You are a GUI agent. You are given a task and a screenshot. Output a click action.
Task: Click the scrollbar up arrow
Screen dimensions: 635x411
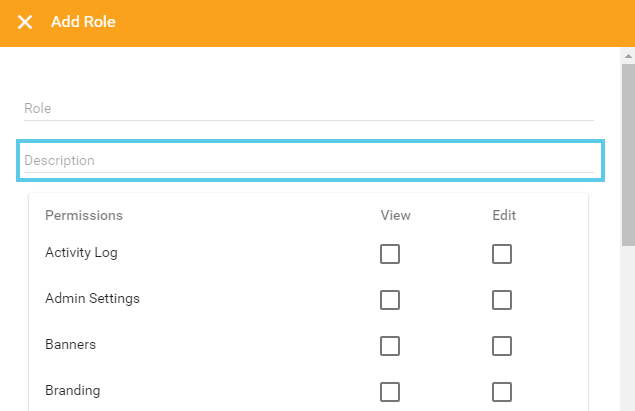(628, 56)
